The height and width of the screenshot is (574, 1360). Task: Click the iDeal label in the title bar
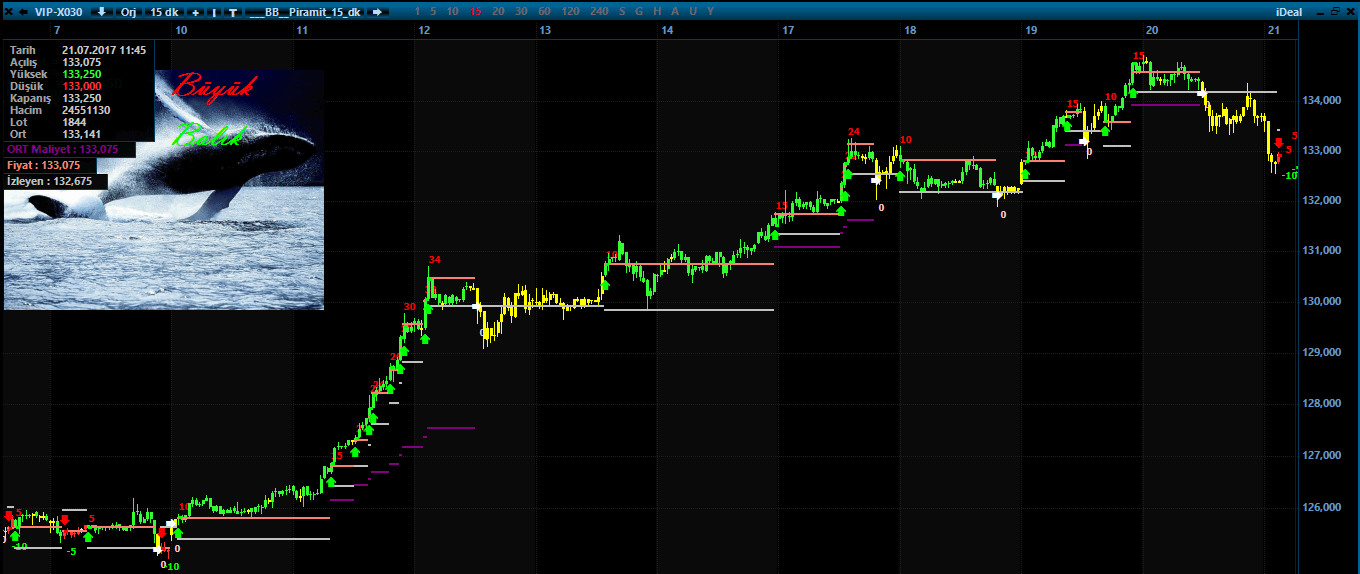tap(1290, 11)
